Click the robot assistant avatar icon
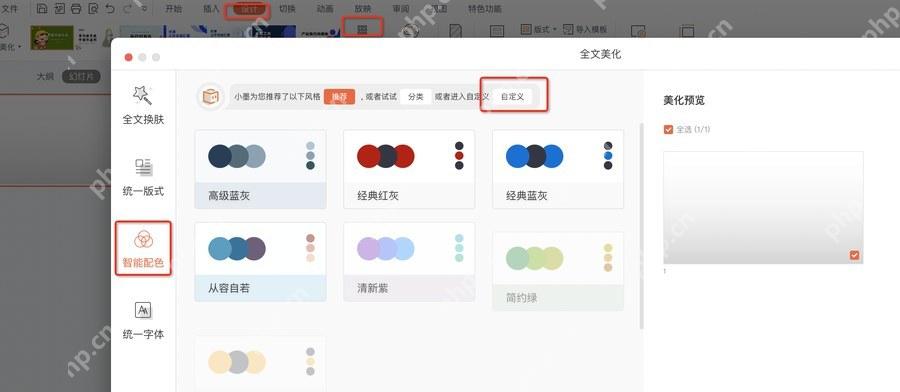This screenshot has width=900, height=392. [211, 96]
